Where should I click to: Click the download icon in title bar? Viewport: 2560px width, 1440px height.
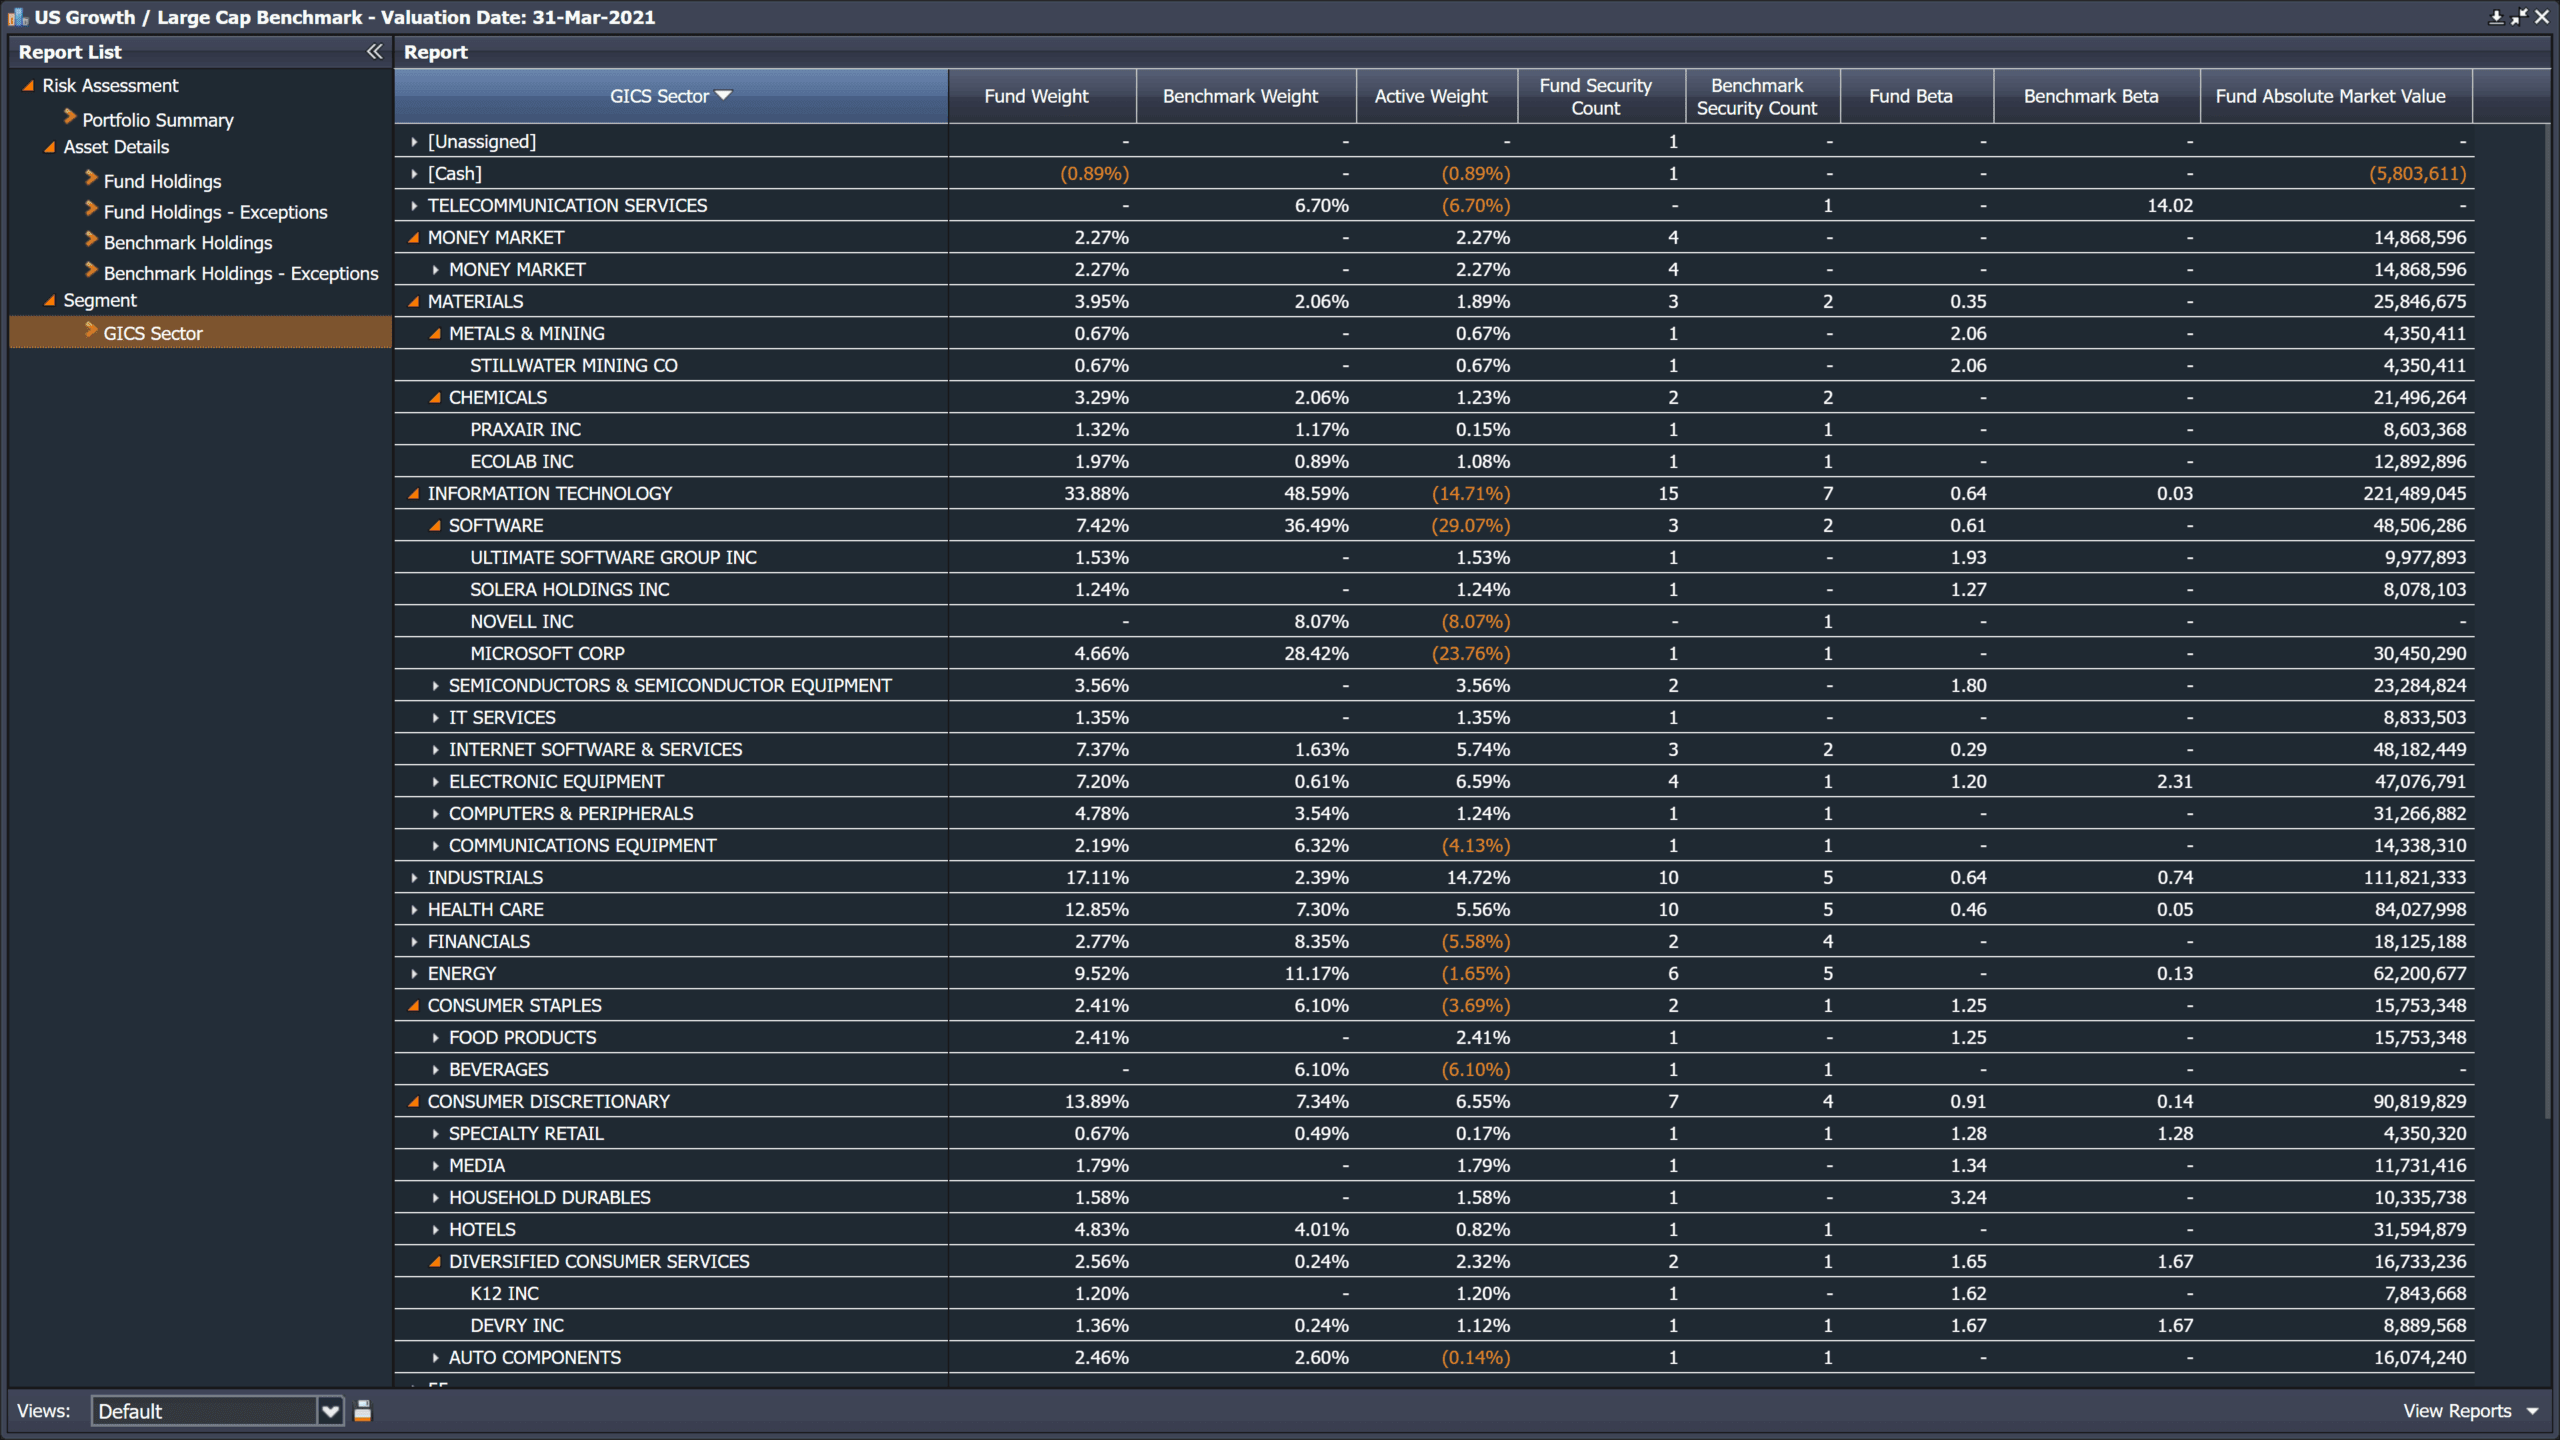coord(2496,17)
